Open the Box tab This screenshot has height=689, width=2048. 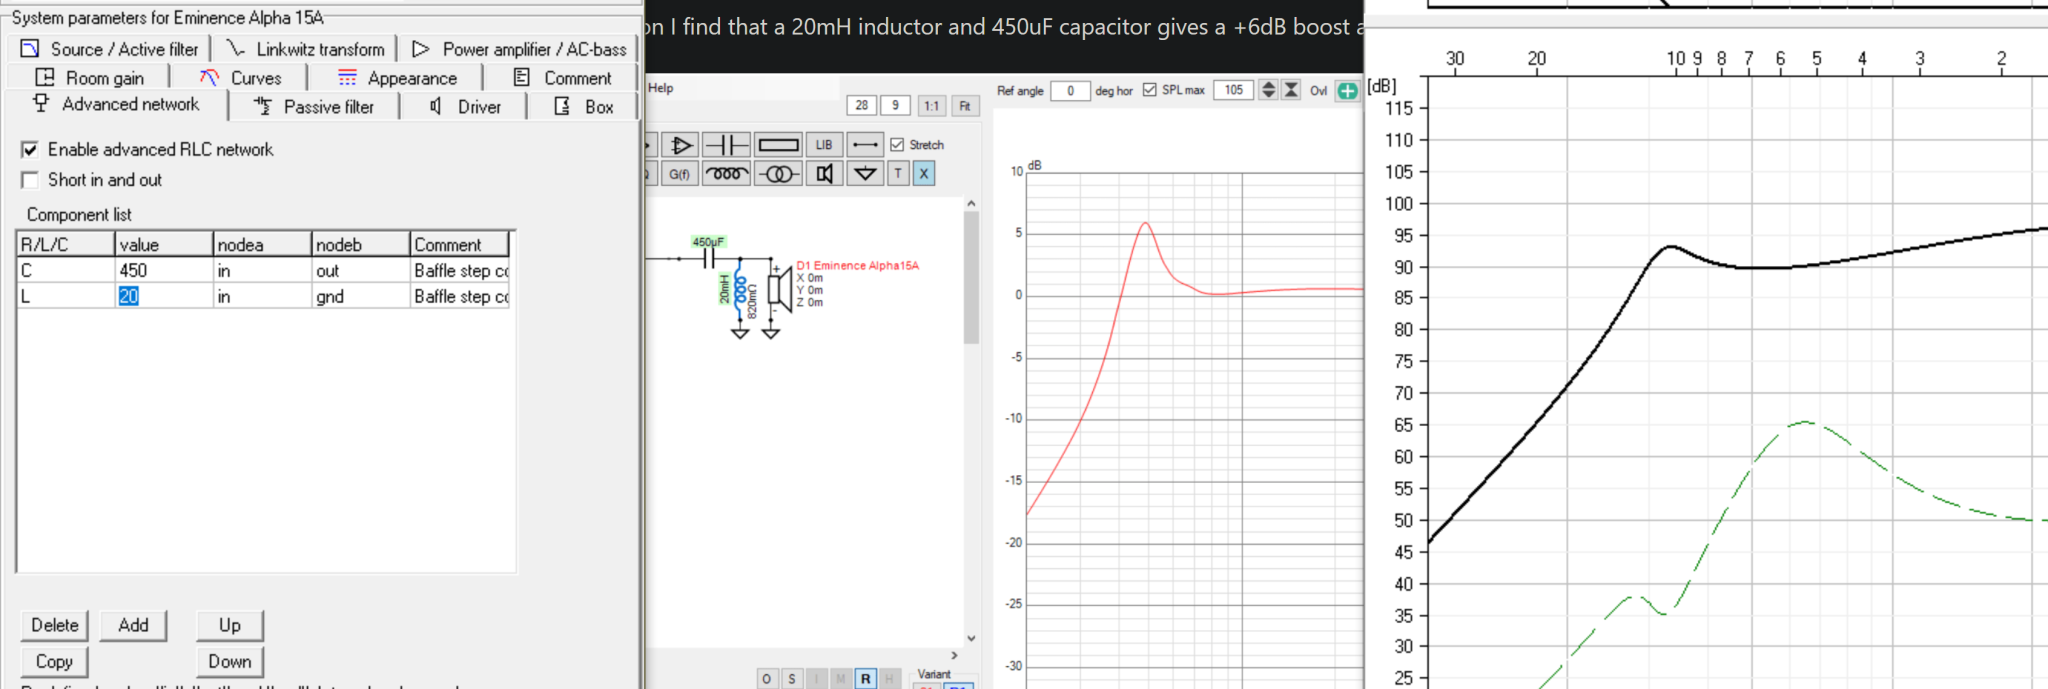584,107
